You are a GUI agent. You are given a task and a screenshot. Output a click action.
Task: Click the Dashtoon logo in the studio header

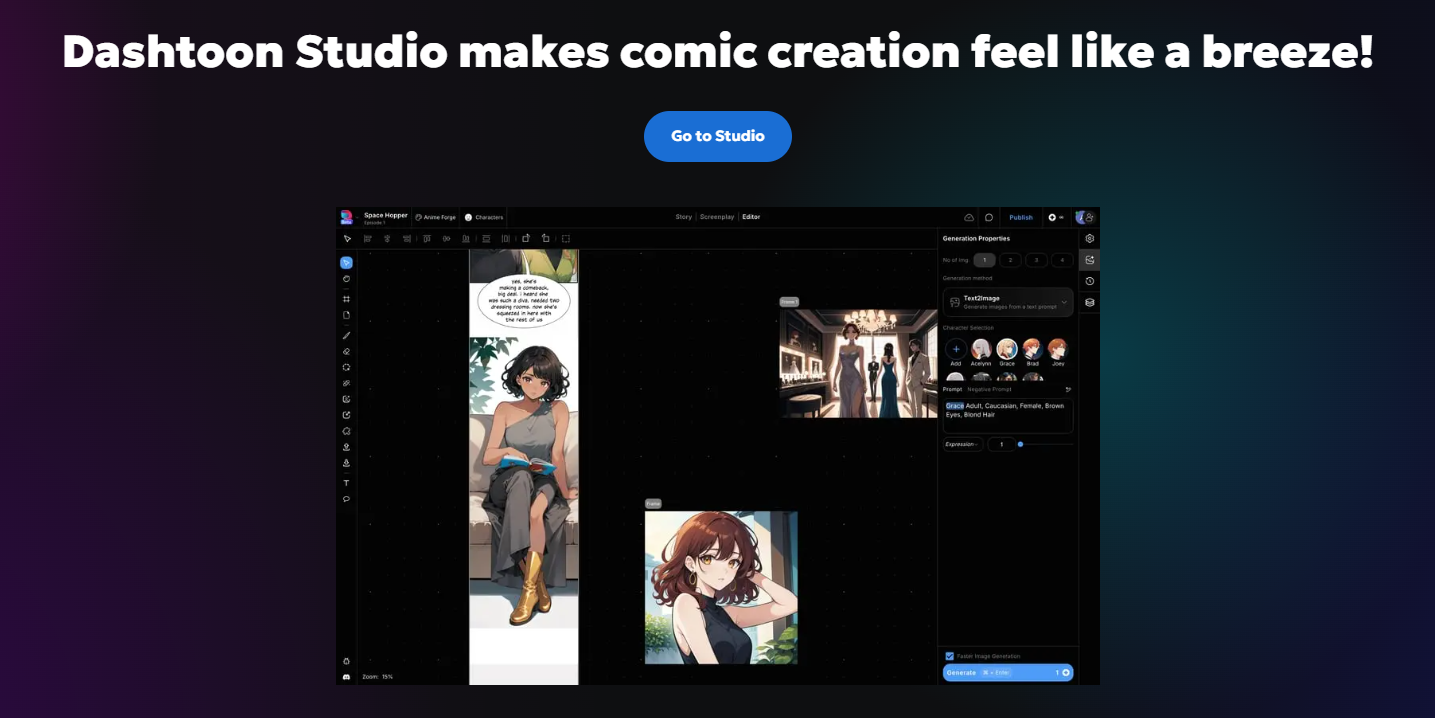(346, 217)
